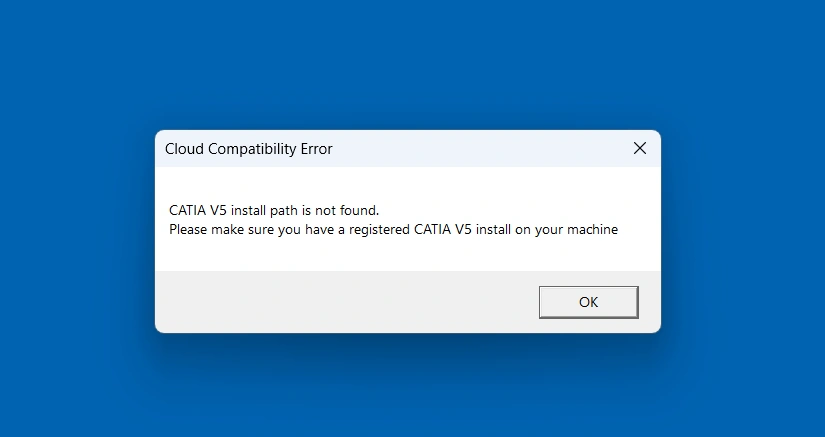
Task: Click the gray footer beside OK
Action: 340,301
